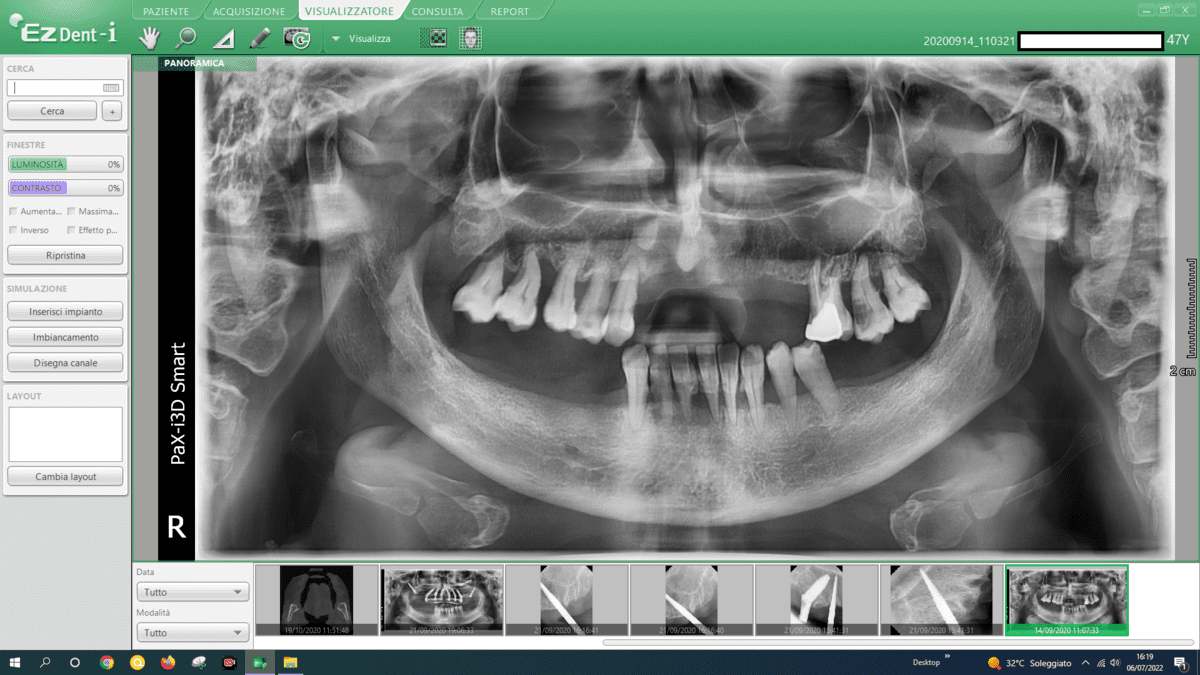Click the face photo icon
The height and width of the screenshot is (675, 1200).
point(470,38)
